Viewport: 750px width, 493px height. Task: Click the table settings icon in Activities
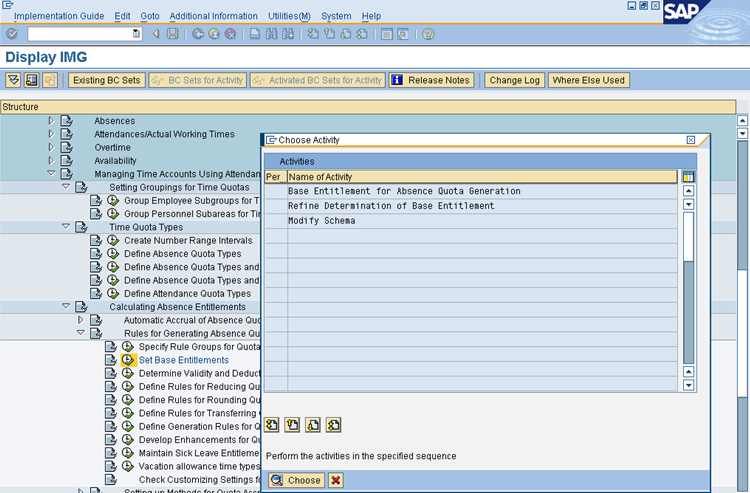click(688, 177)
